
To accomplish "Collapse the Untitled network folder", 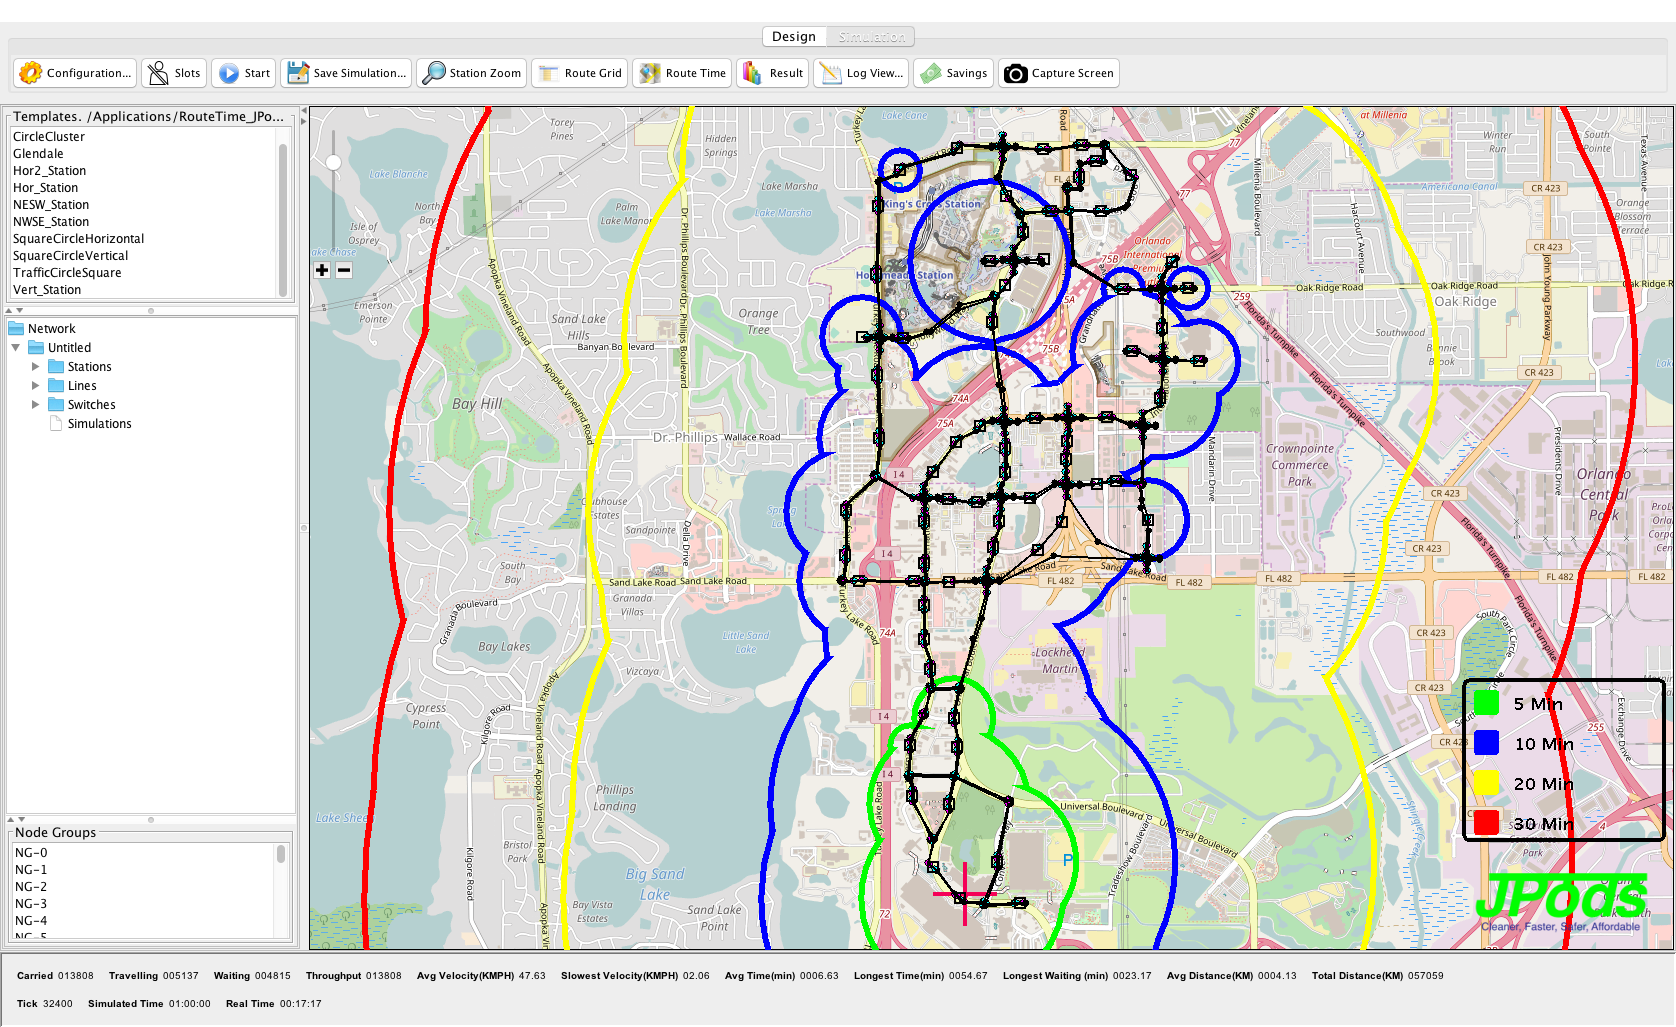I will (16, 348).
